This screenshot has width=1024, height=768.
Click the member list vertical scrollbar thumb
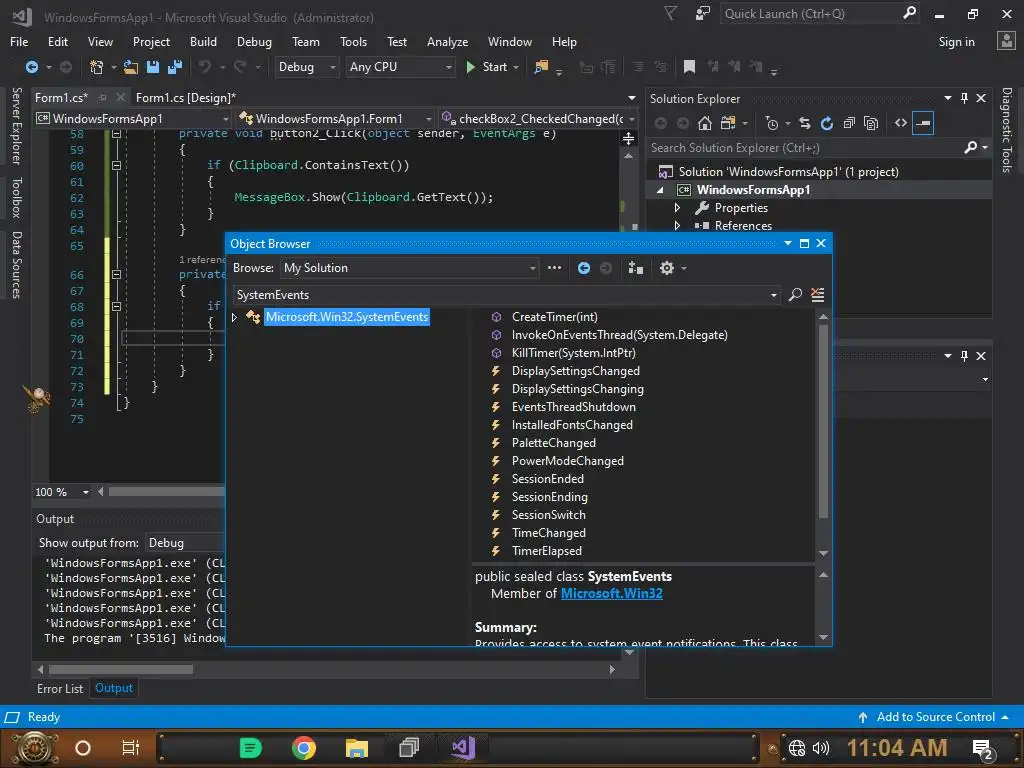click(824, 422)
